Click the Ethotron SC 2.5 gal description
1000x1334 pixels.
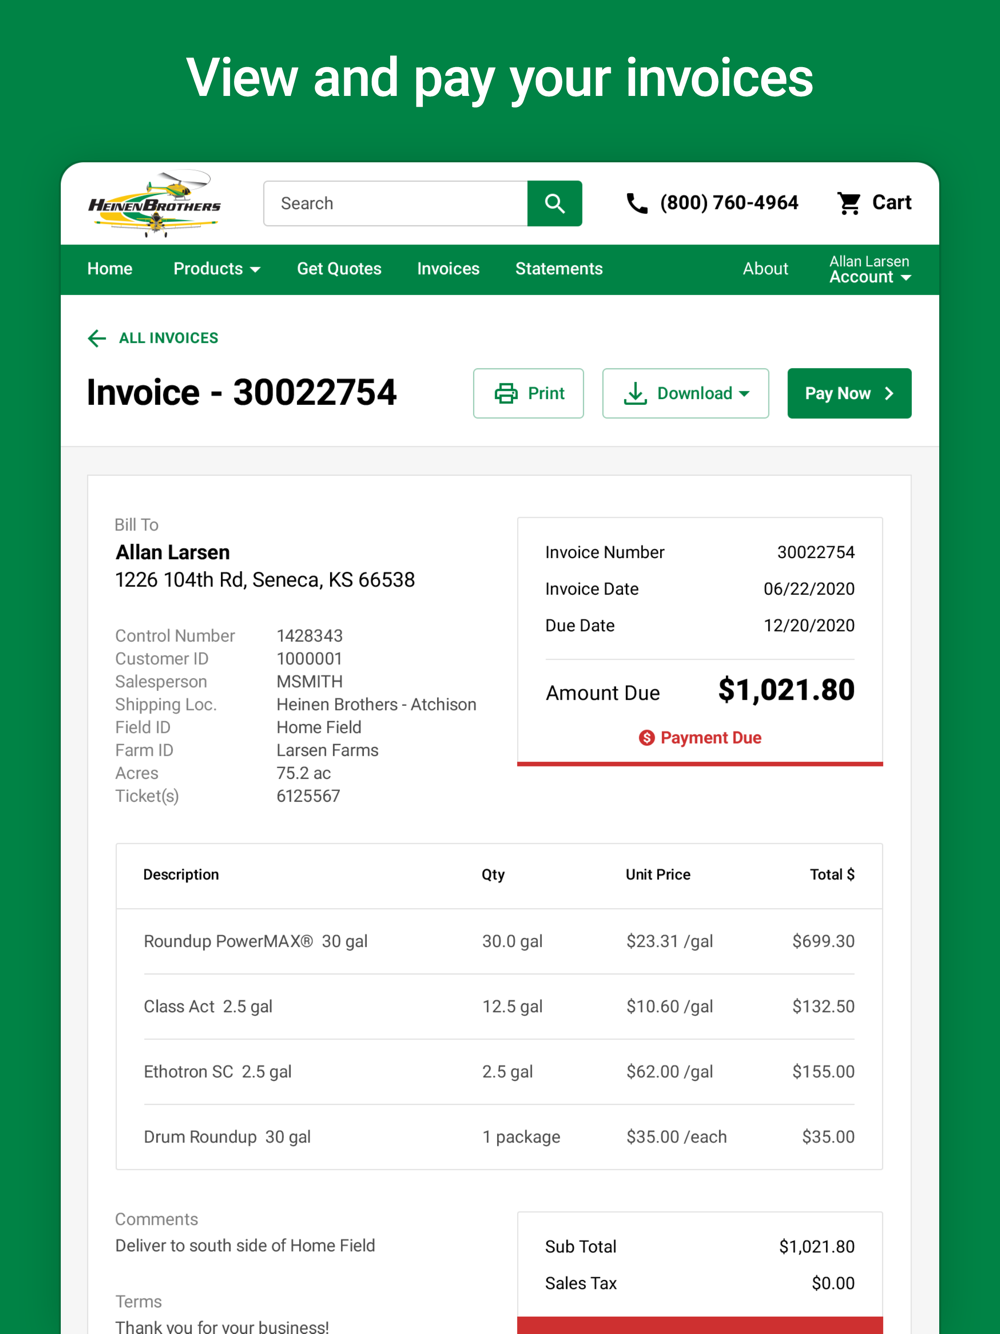tap(218, 1072)
